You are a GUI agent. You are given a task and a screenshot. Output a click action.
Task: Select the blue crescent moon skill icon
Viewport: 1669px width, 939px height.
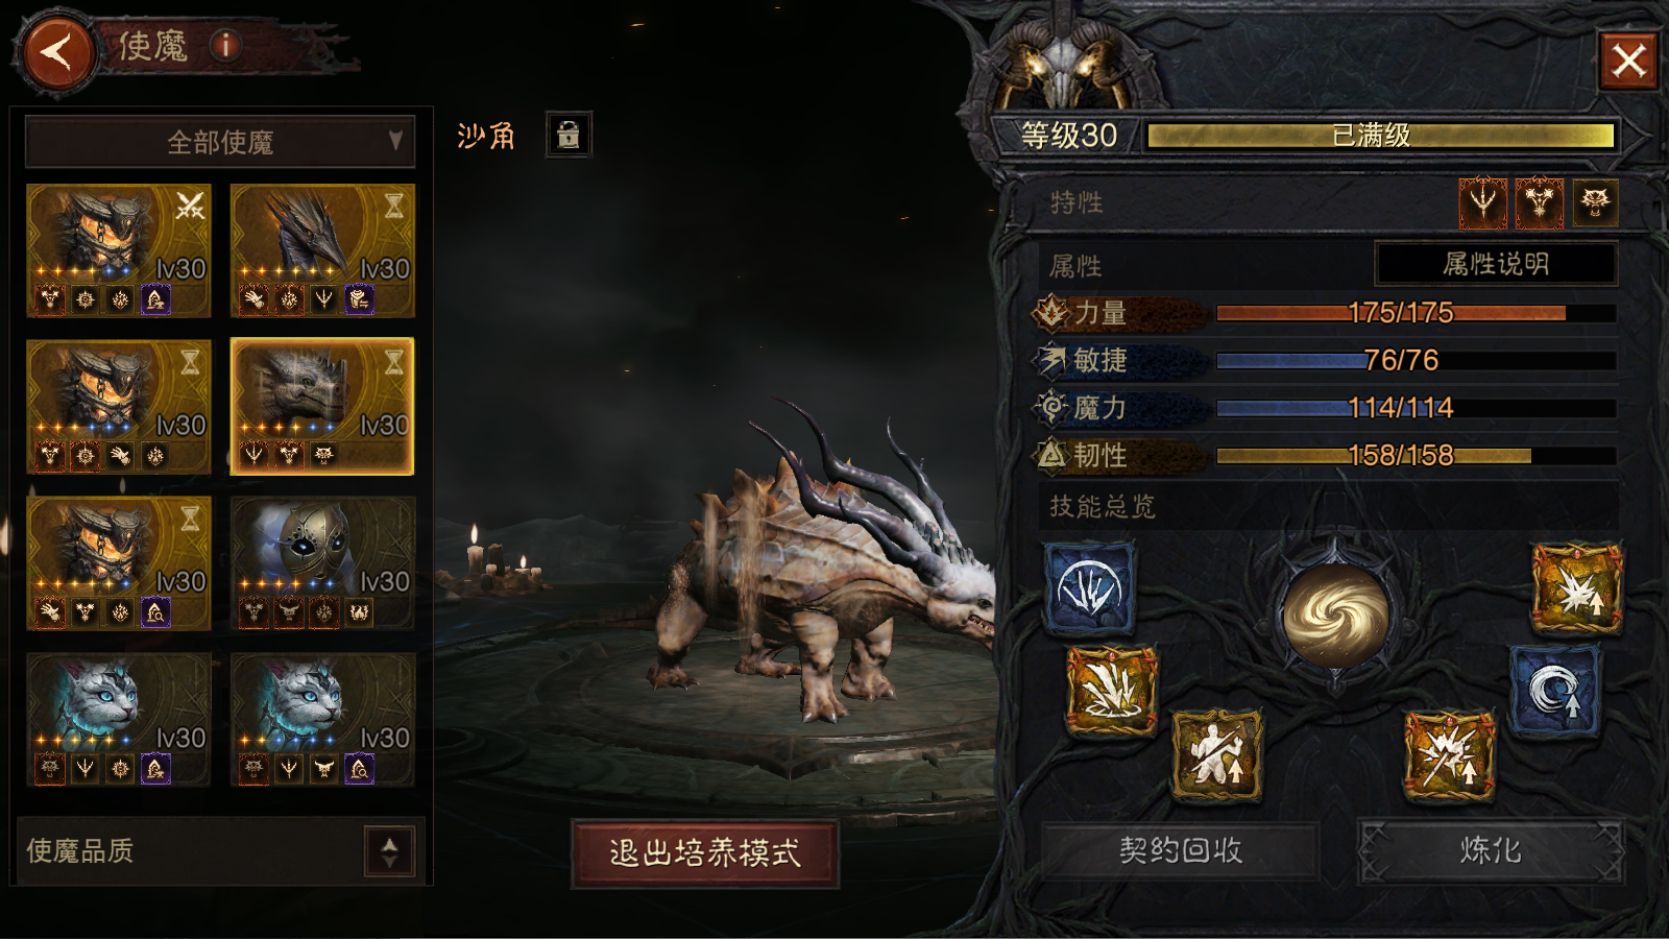pyautogui.click(x=1554, y=692)
